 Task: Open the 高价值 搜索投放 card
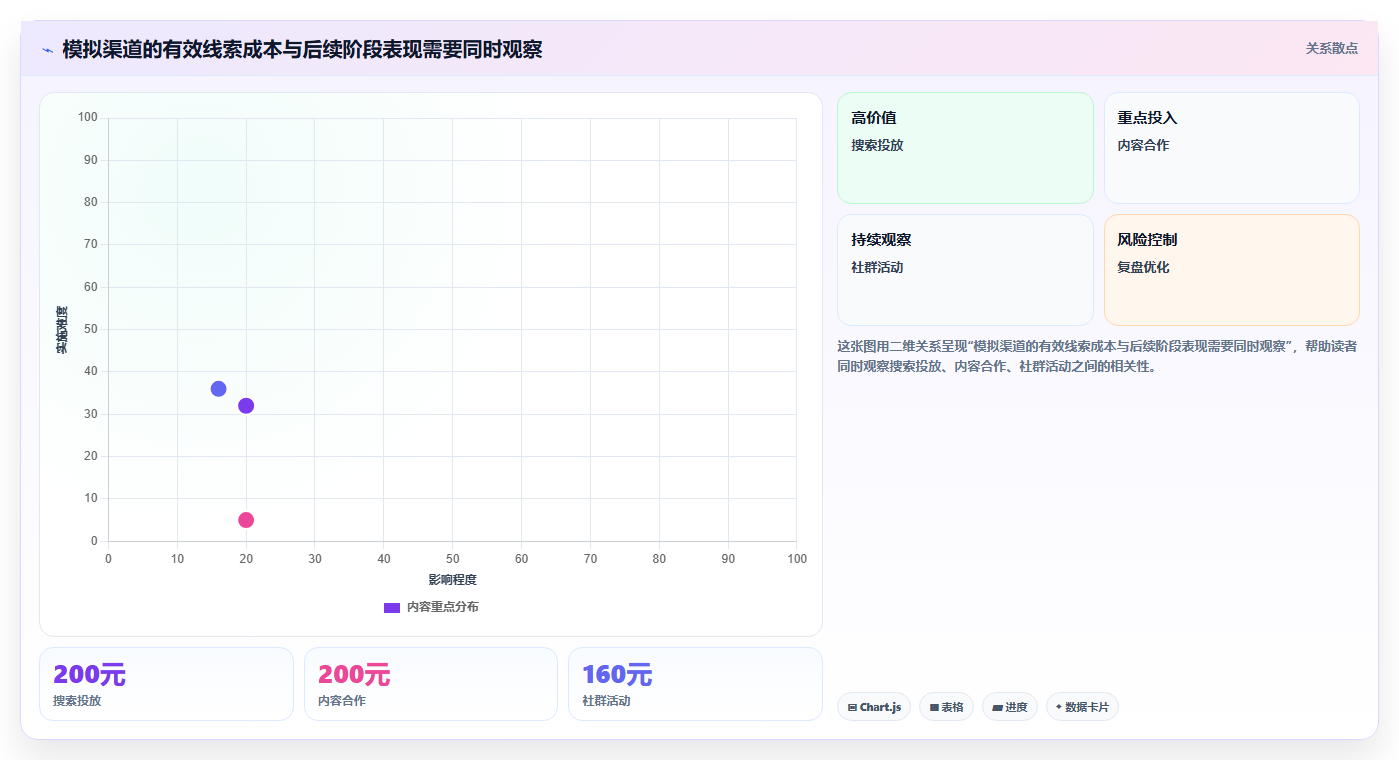click(965, 148)
